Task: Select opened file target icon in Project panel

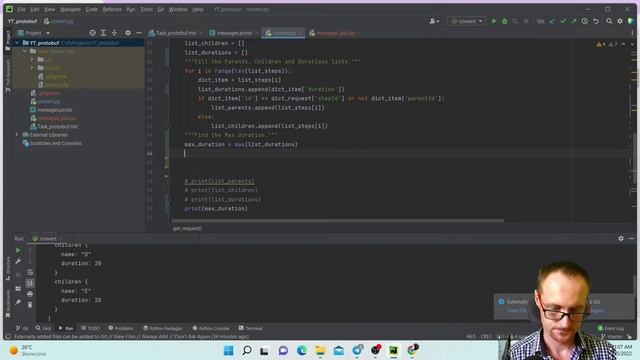Action: point(93,33)
